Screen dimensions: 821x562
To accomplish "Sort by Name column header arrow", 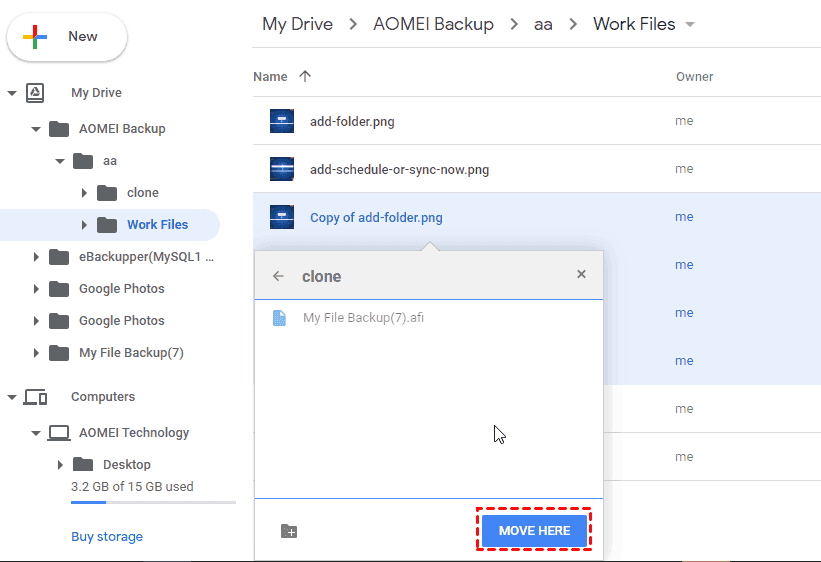I will (x=305, y=76).
